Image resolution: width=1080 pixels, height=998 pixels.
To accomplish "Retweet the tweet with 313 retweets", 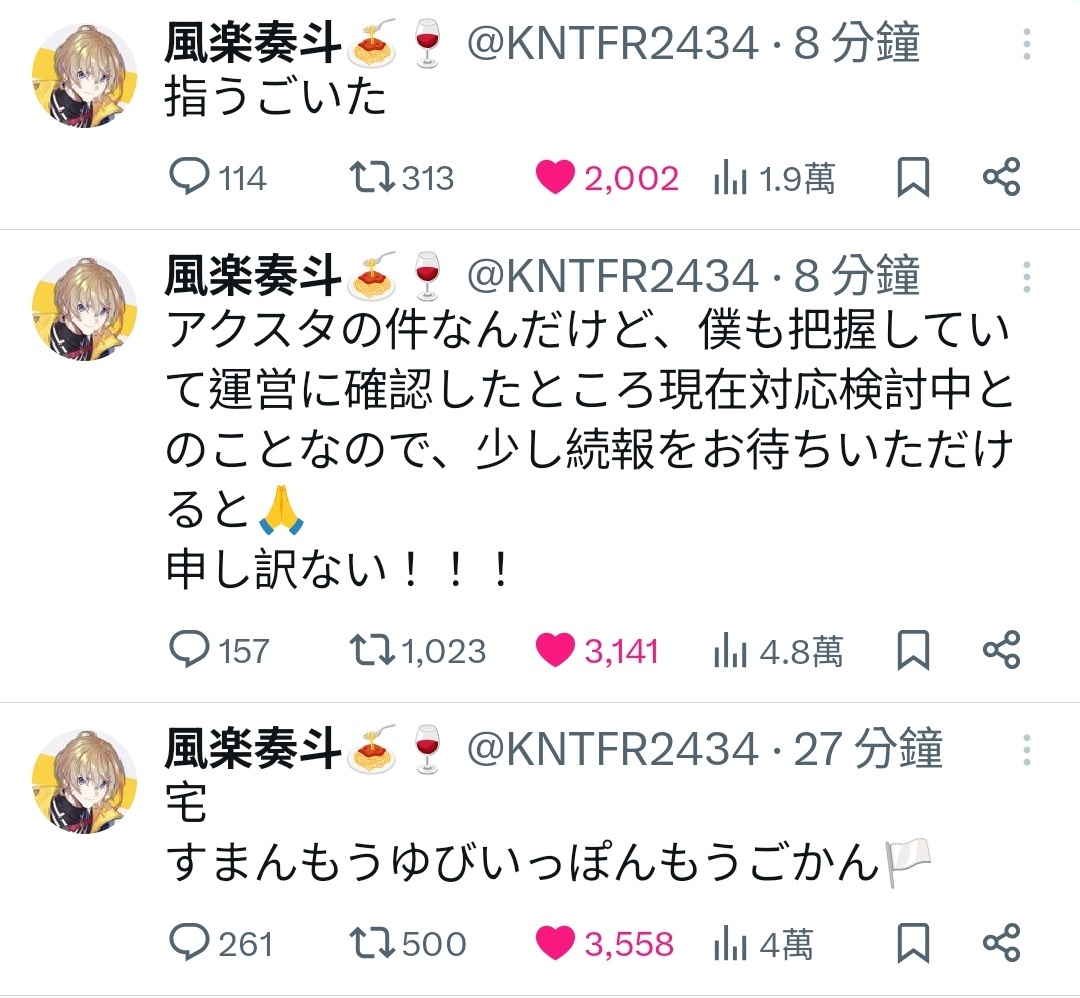I will click(x=402, y=177).
